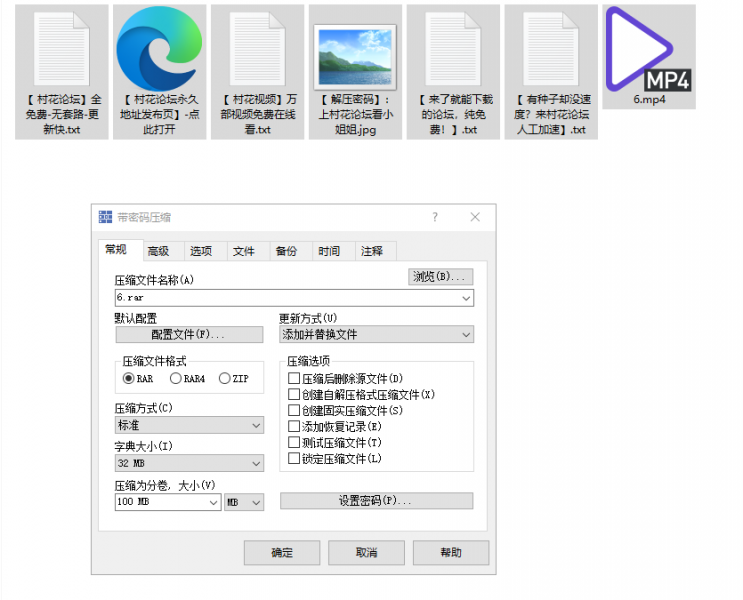This screenshot has height=600, width=743.
Task: Click the archiver icon in dialog title bar
Action: click(x=106, y=217)
